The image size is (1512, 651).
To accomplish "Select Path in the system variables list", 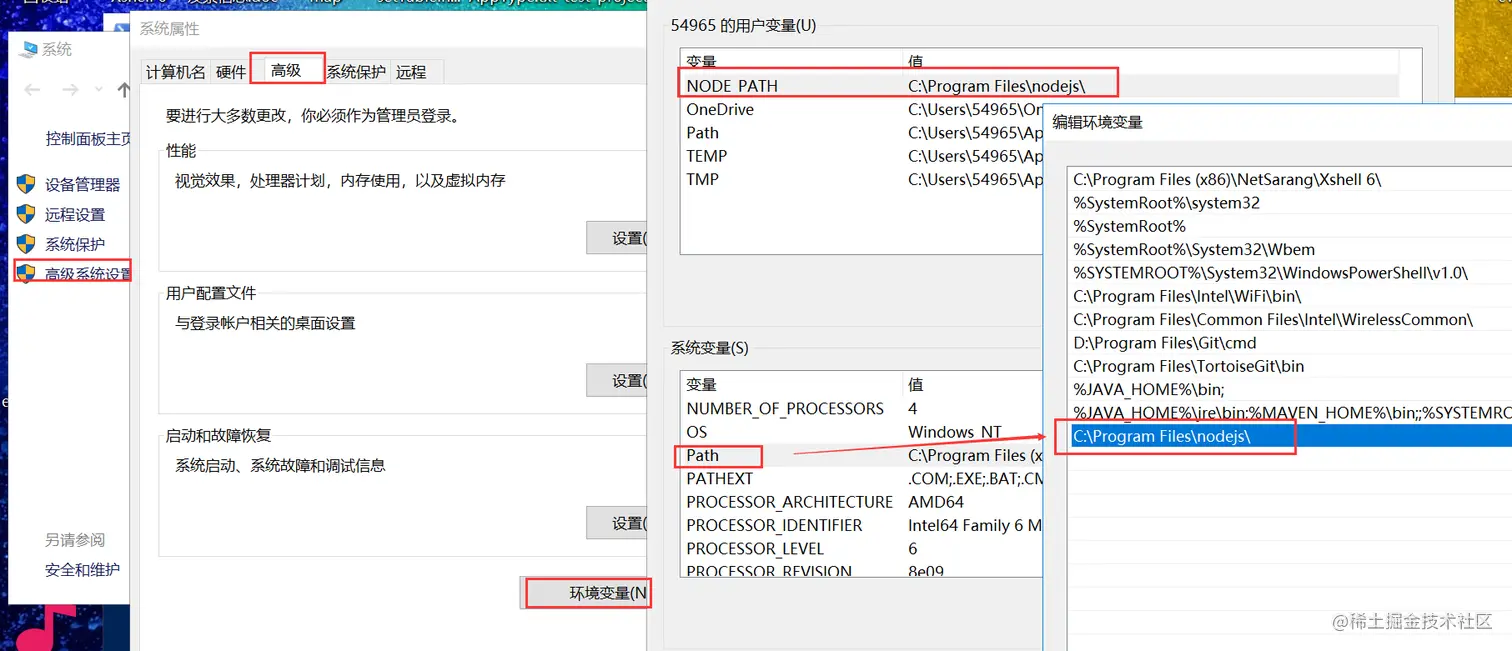I will click(861, 455).
